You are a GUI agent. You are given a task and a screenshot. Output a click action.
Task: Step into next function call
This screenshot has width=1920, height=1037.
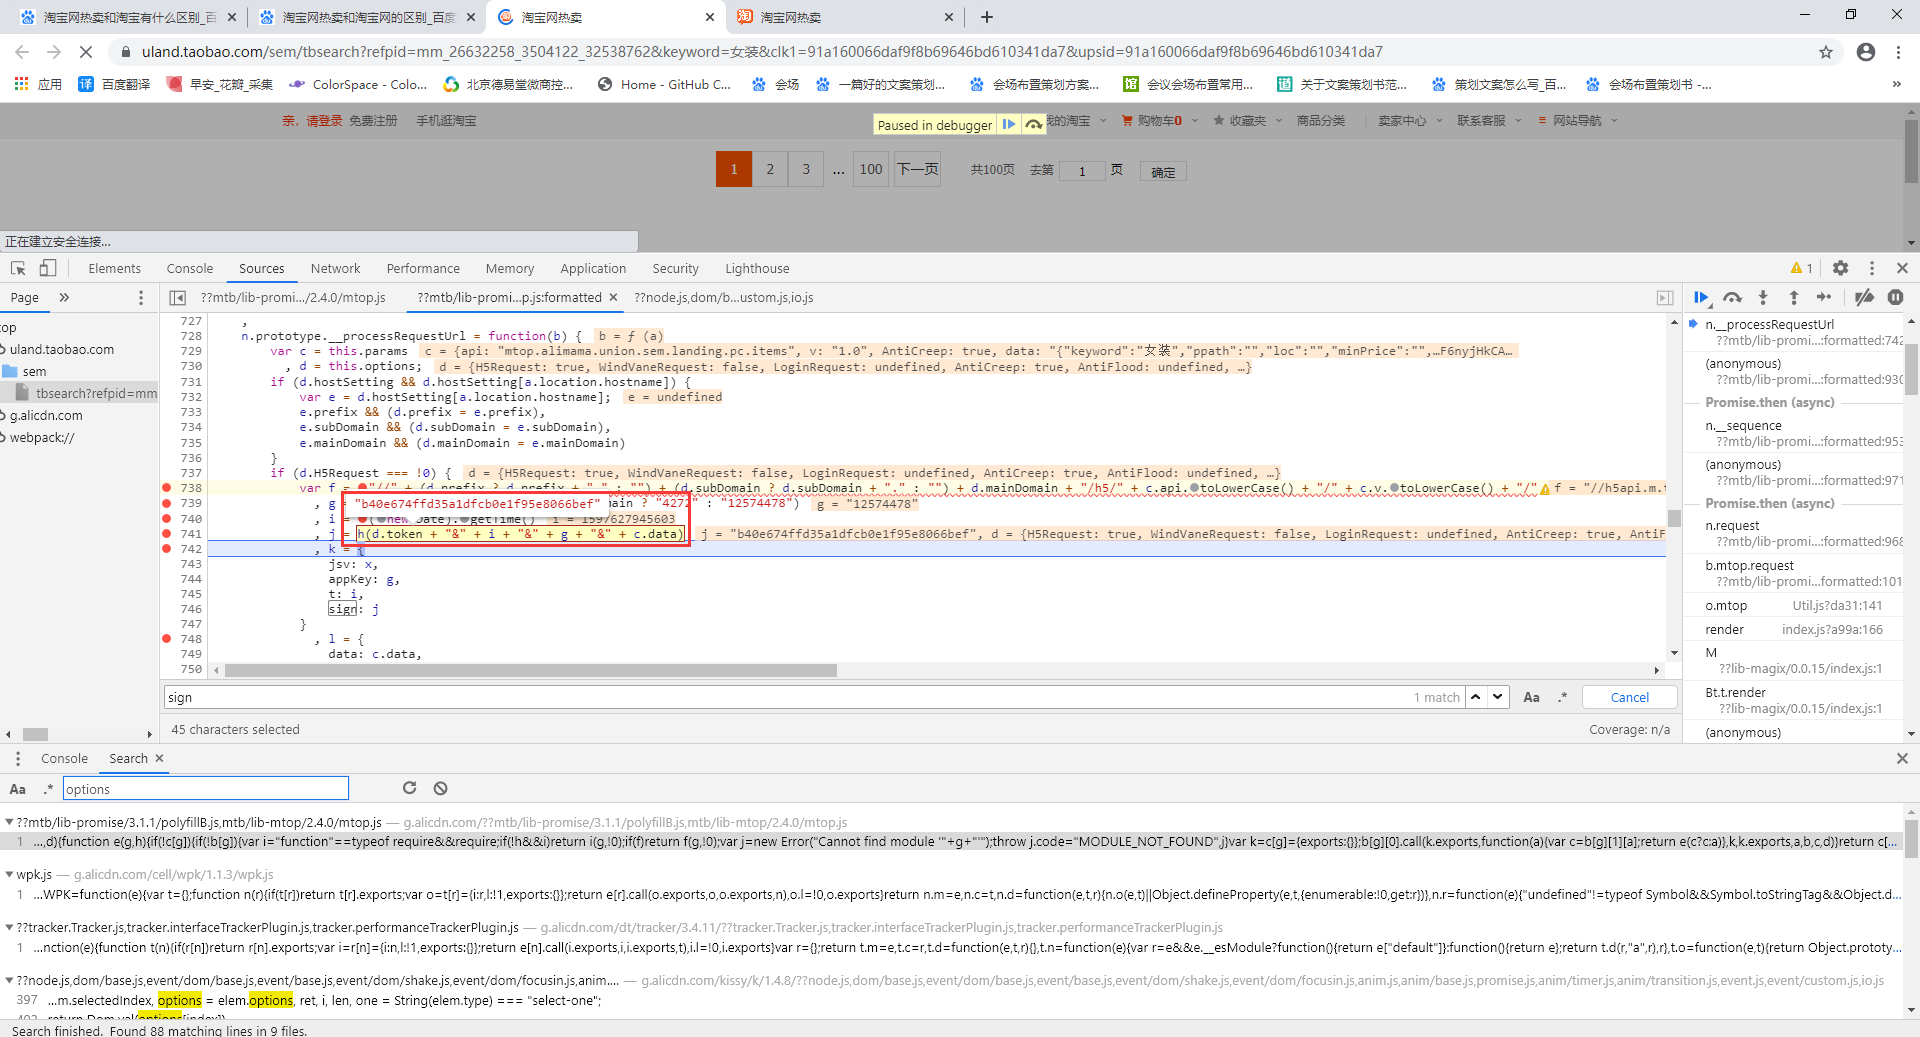[1763, 297]
